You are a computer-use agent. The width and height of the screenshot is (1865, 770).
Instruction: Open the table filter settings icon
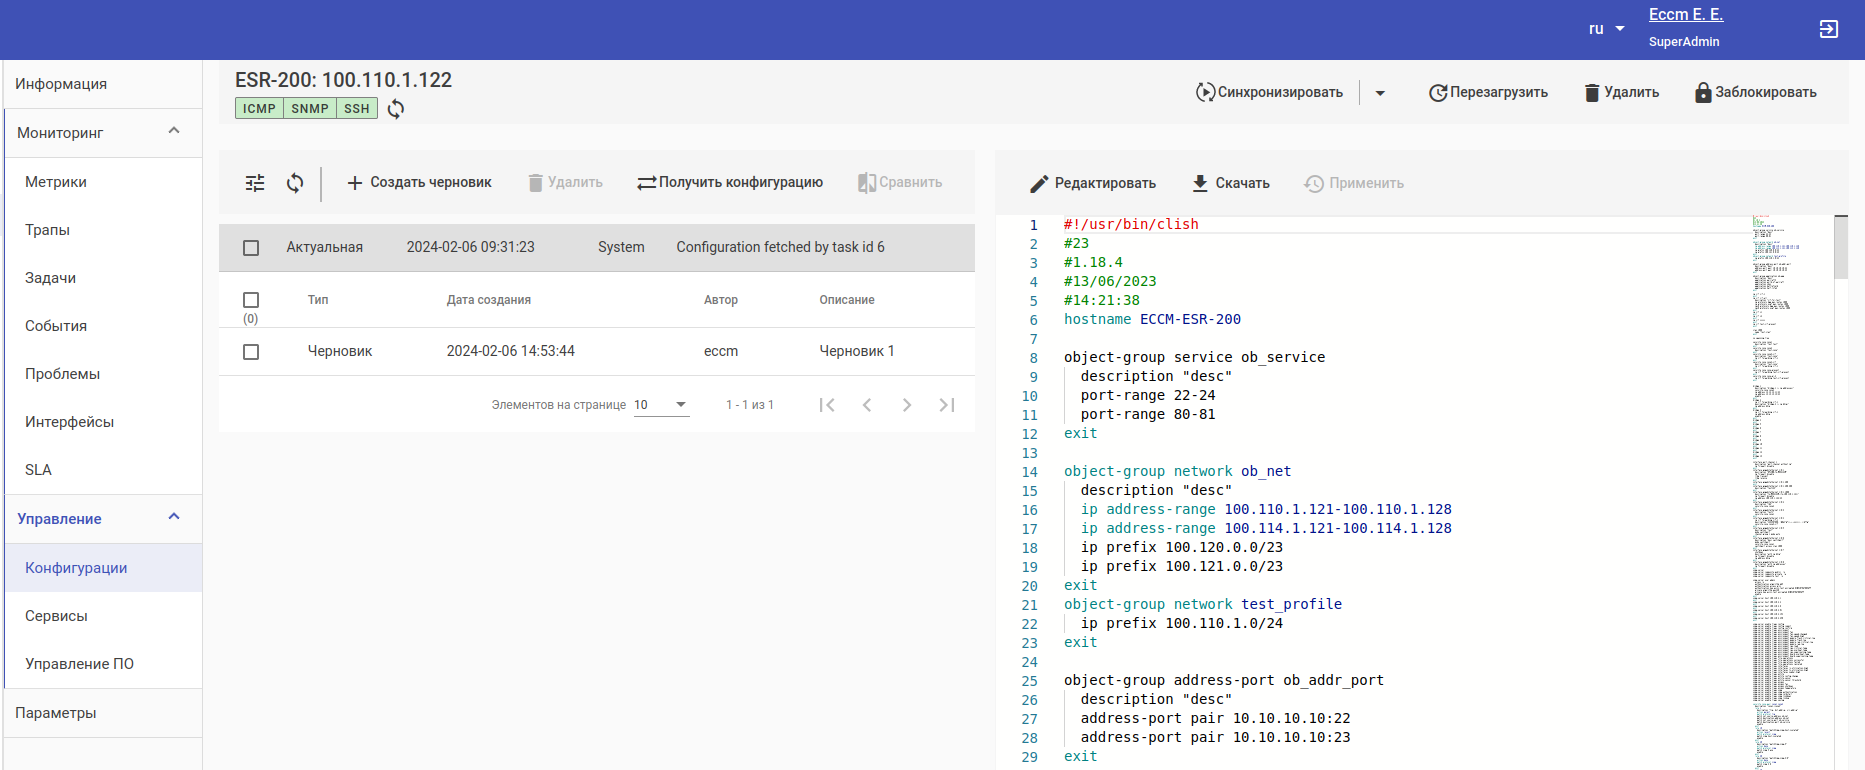255,183
